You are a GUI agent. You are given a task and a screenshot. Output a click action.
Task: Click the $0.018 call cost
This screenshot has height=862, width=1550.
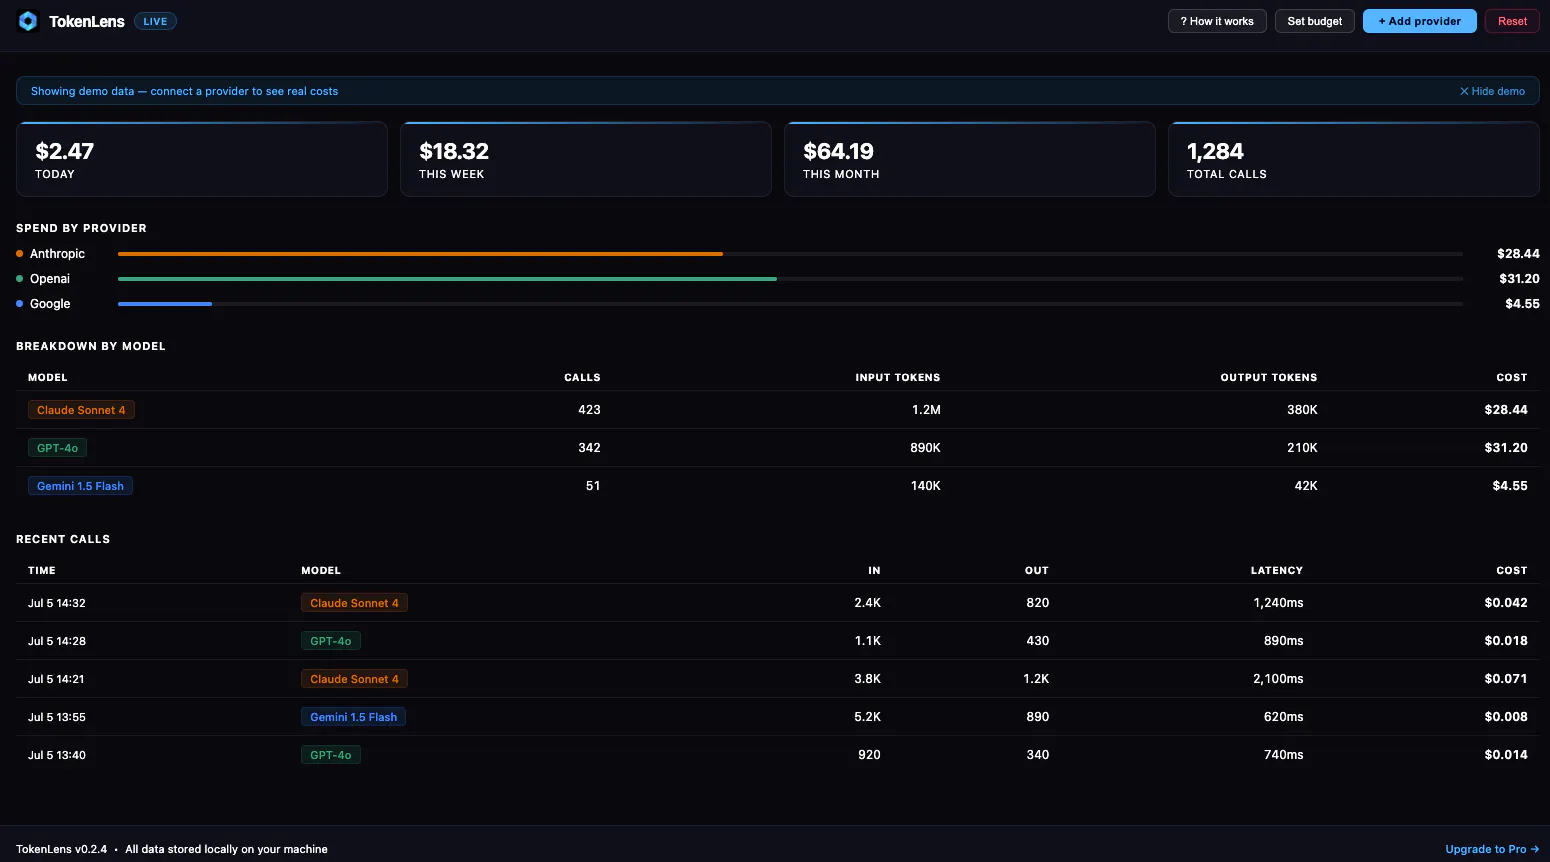coord(1506,641)
